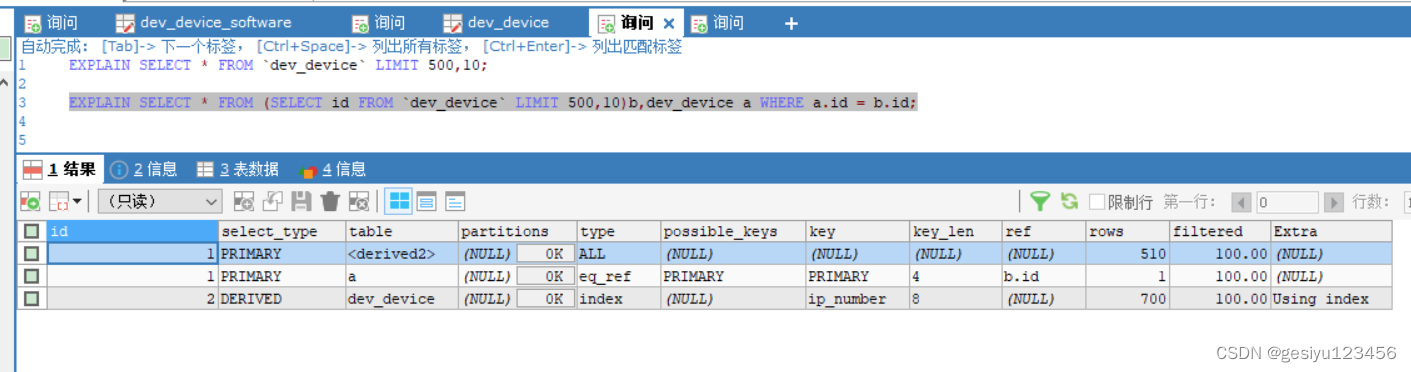Click the partitions column header
Image resolution: width=1411 pixels, height=372 pixels.
tap(517, 231)
